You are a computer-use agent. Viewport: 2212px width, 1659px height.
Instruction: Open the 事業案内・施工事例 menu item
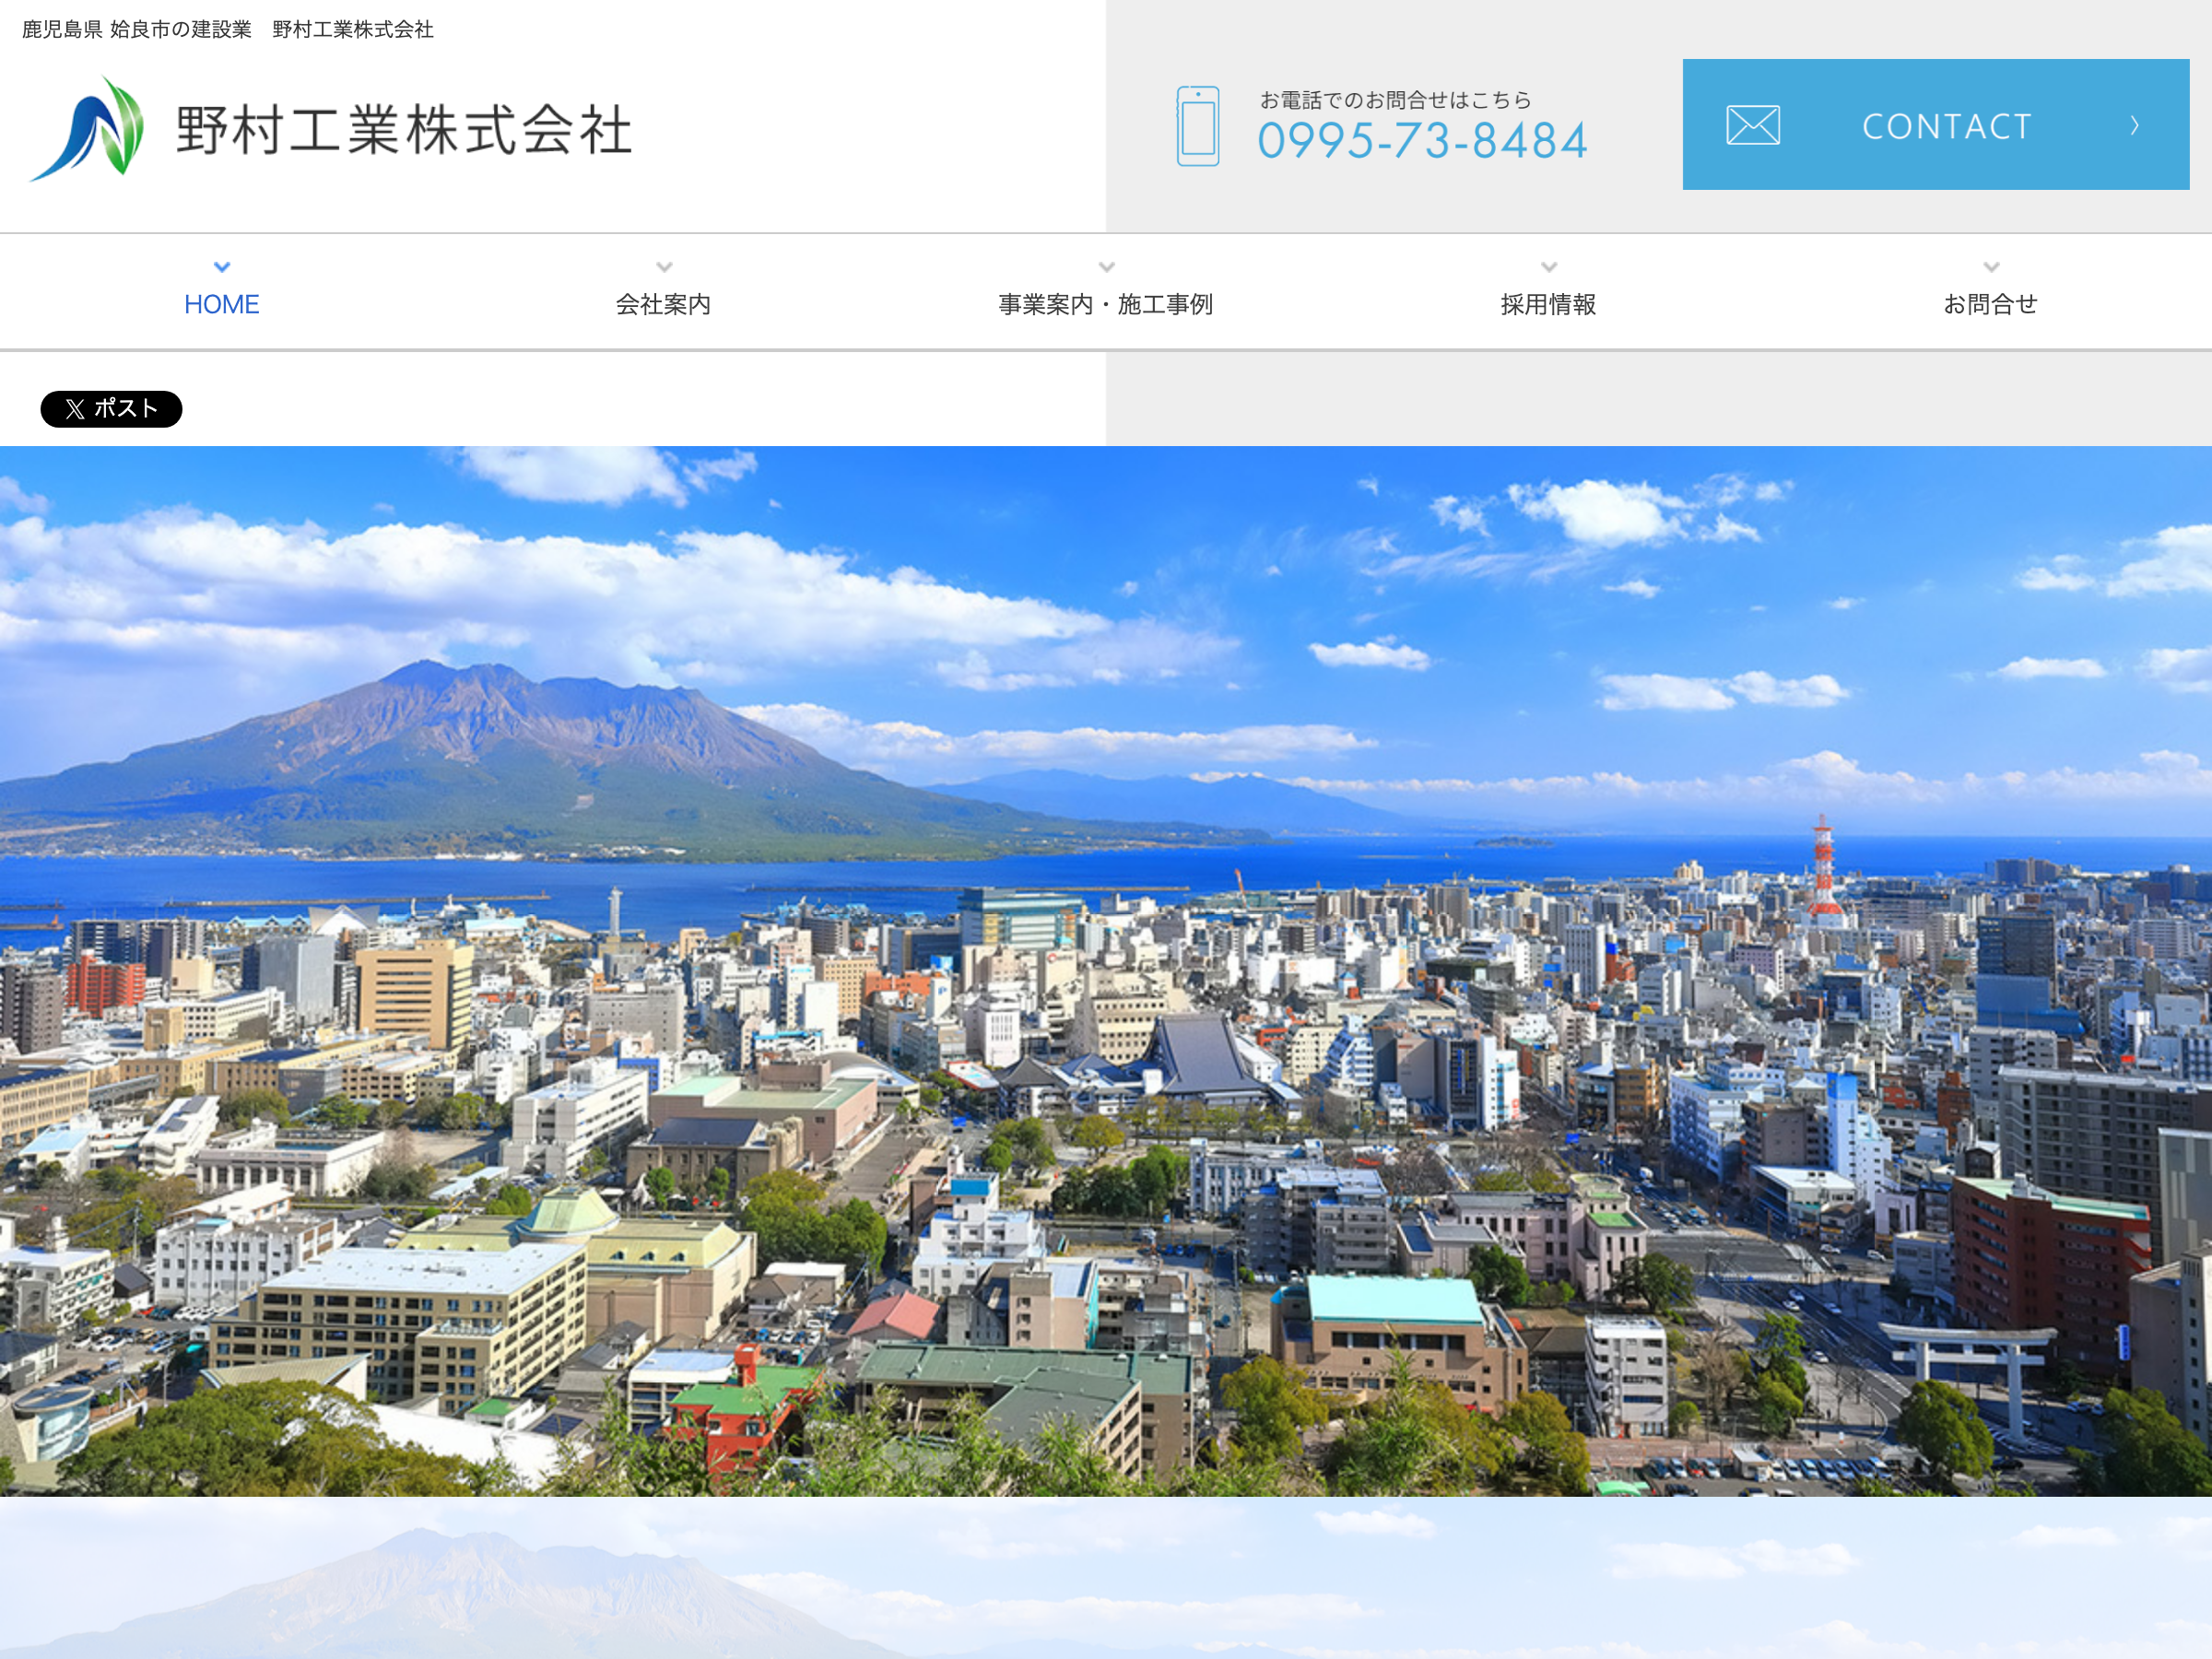[1105, 304]
